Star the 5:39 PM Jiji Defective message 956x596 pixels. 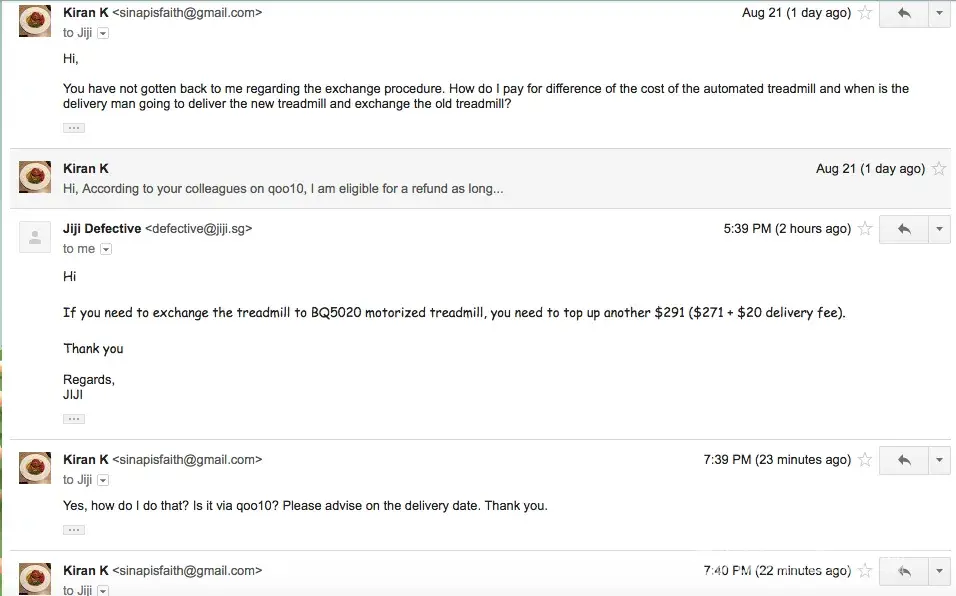865,229
